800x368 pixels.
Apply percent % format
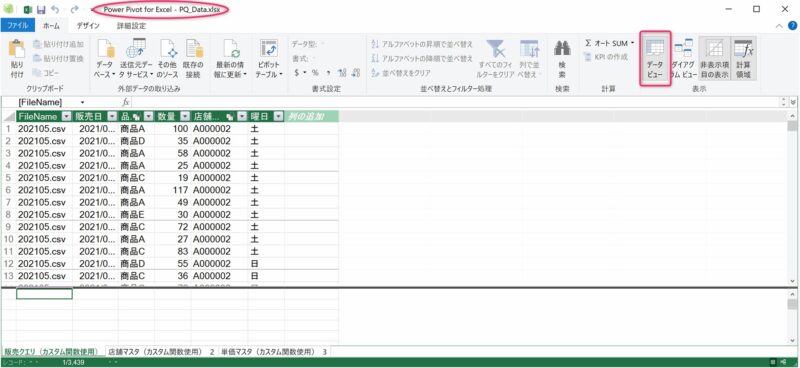(315, 73)
